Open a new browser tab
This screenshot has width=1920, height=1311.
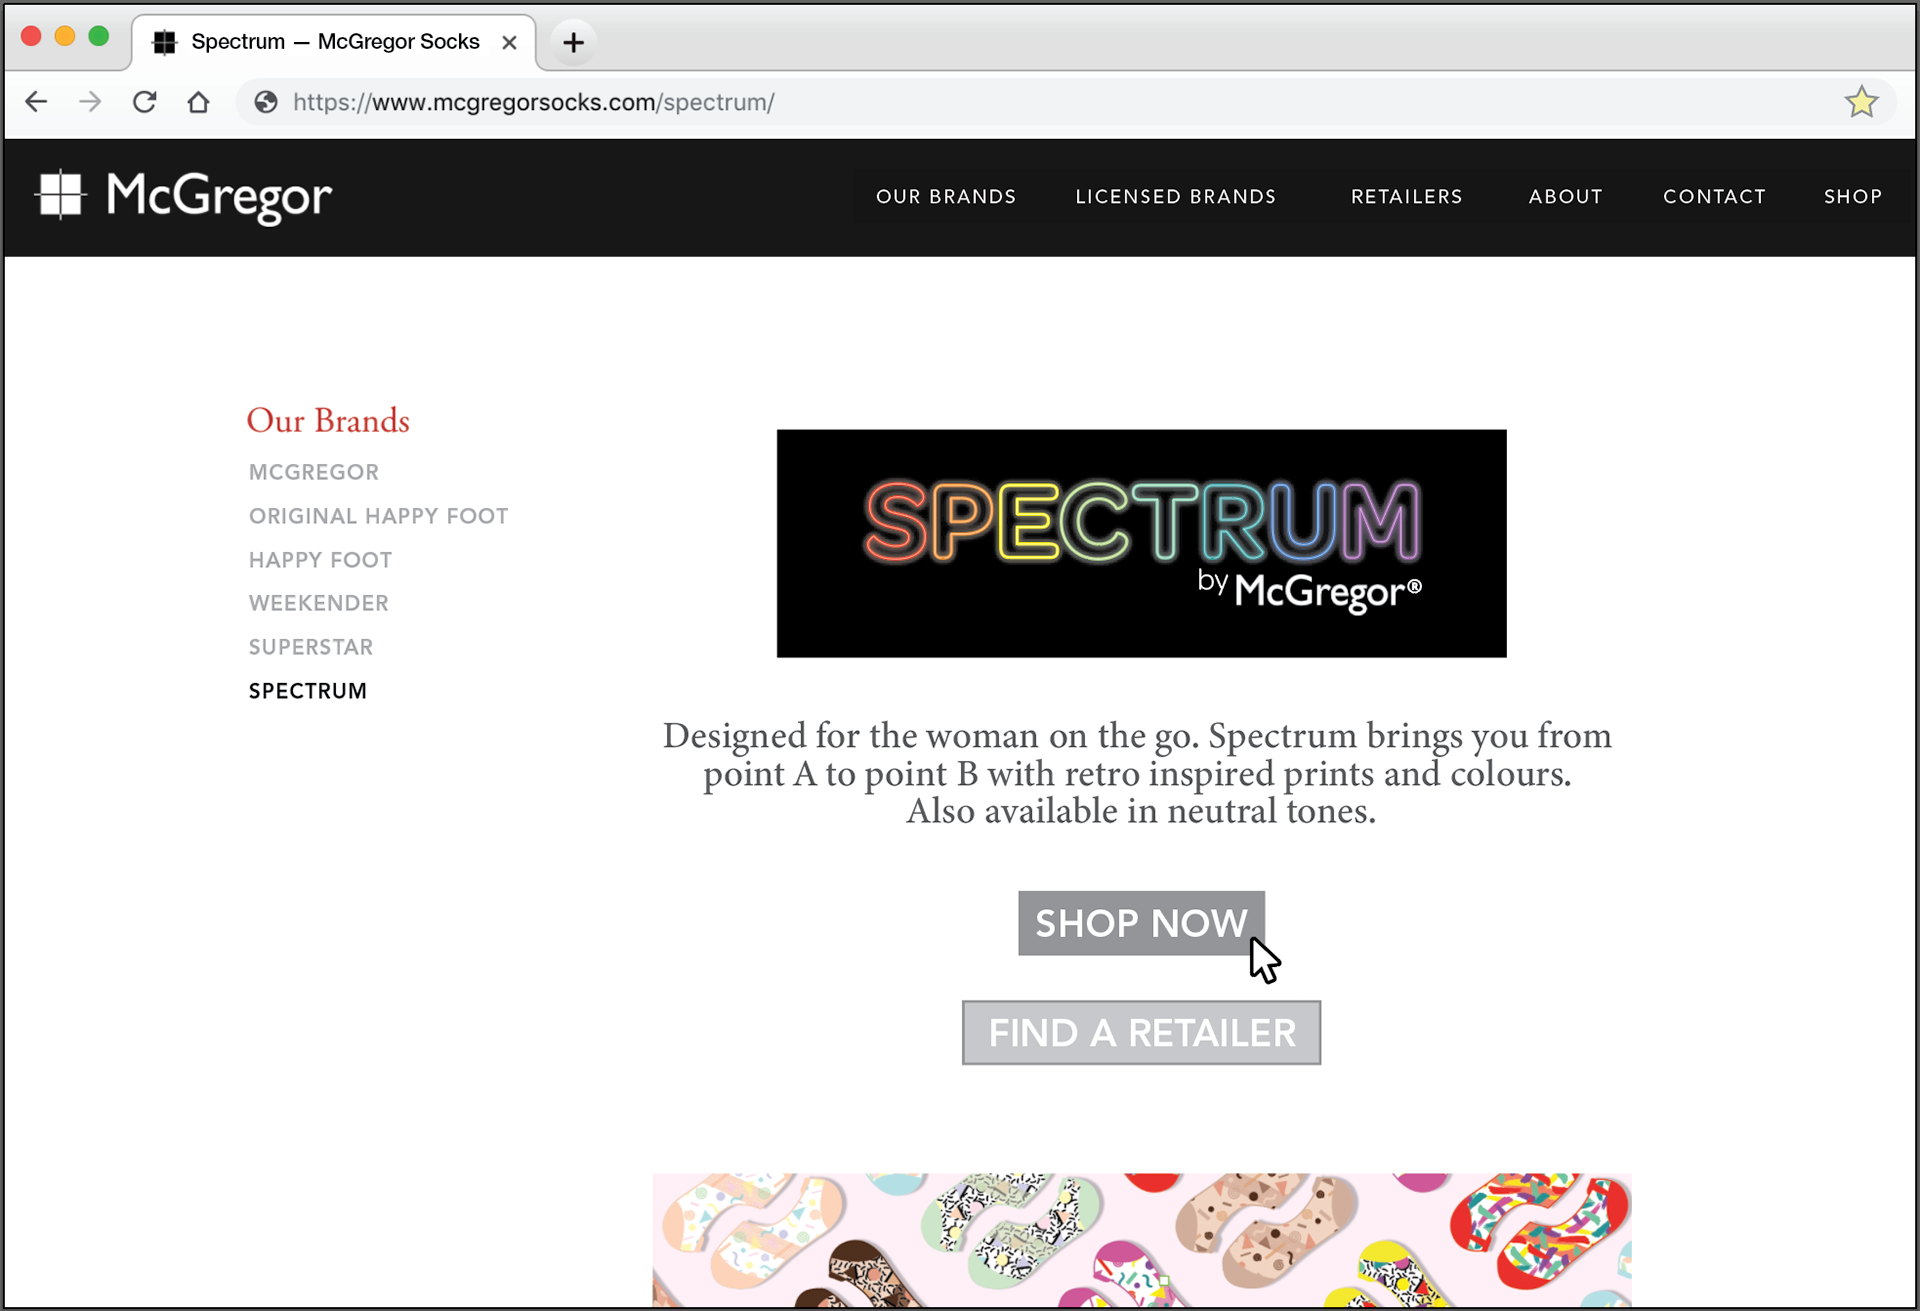tap(573, 42)
